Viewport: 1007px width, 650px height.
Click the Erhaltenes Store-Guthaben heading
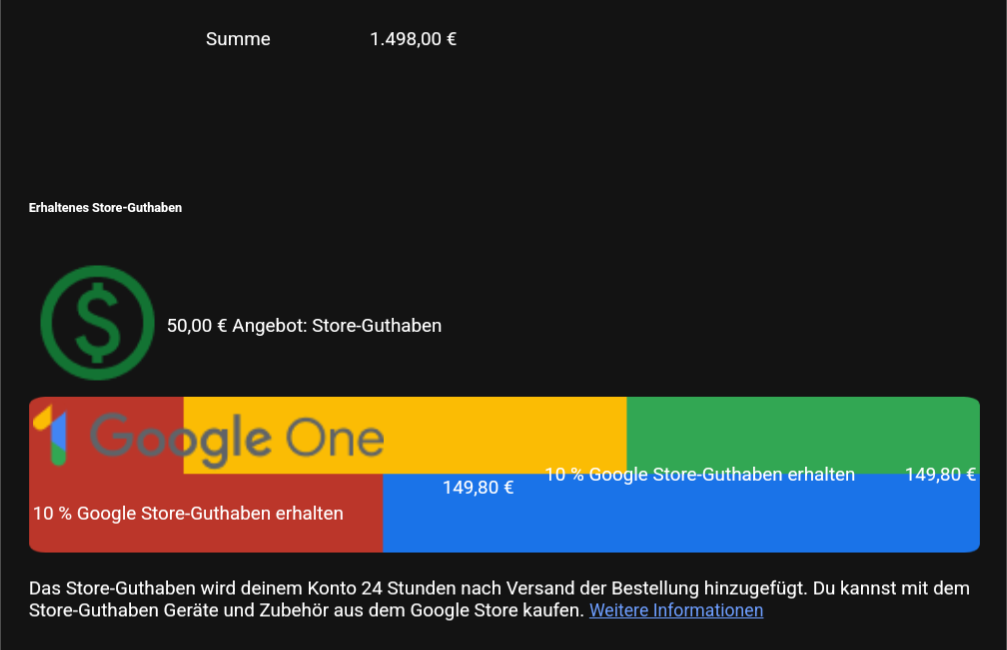click(105, 207)
